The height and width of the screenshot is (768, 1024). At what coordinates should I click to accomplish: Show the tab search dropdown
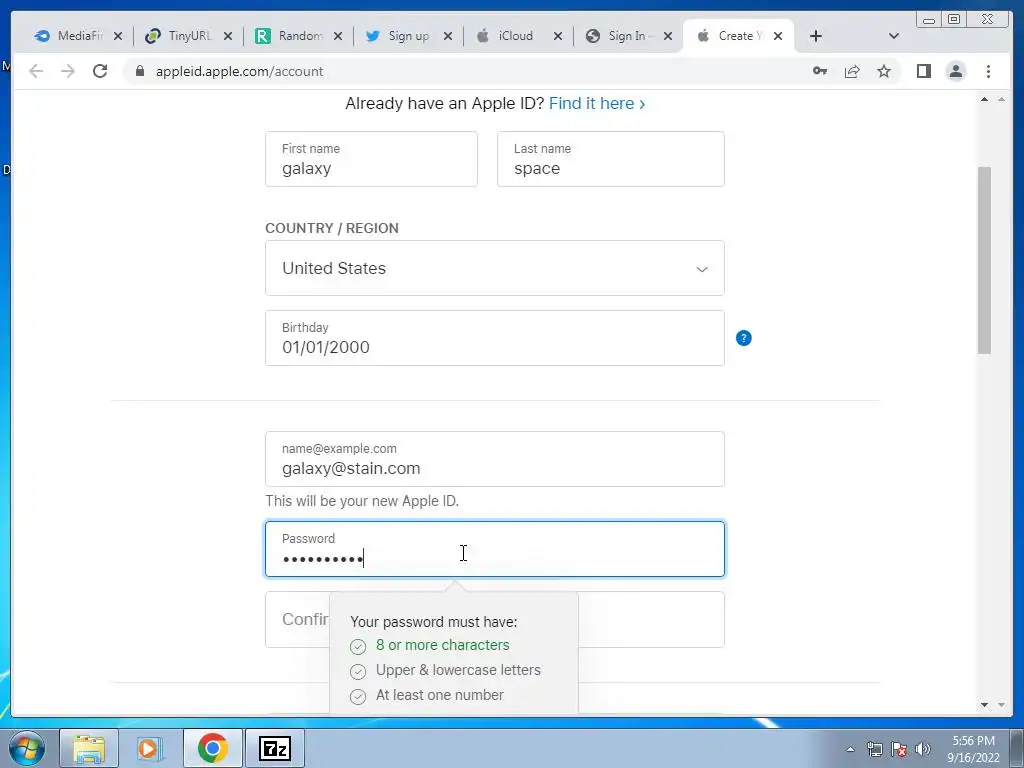894,37
